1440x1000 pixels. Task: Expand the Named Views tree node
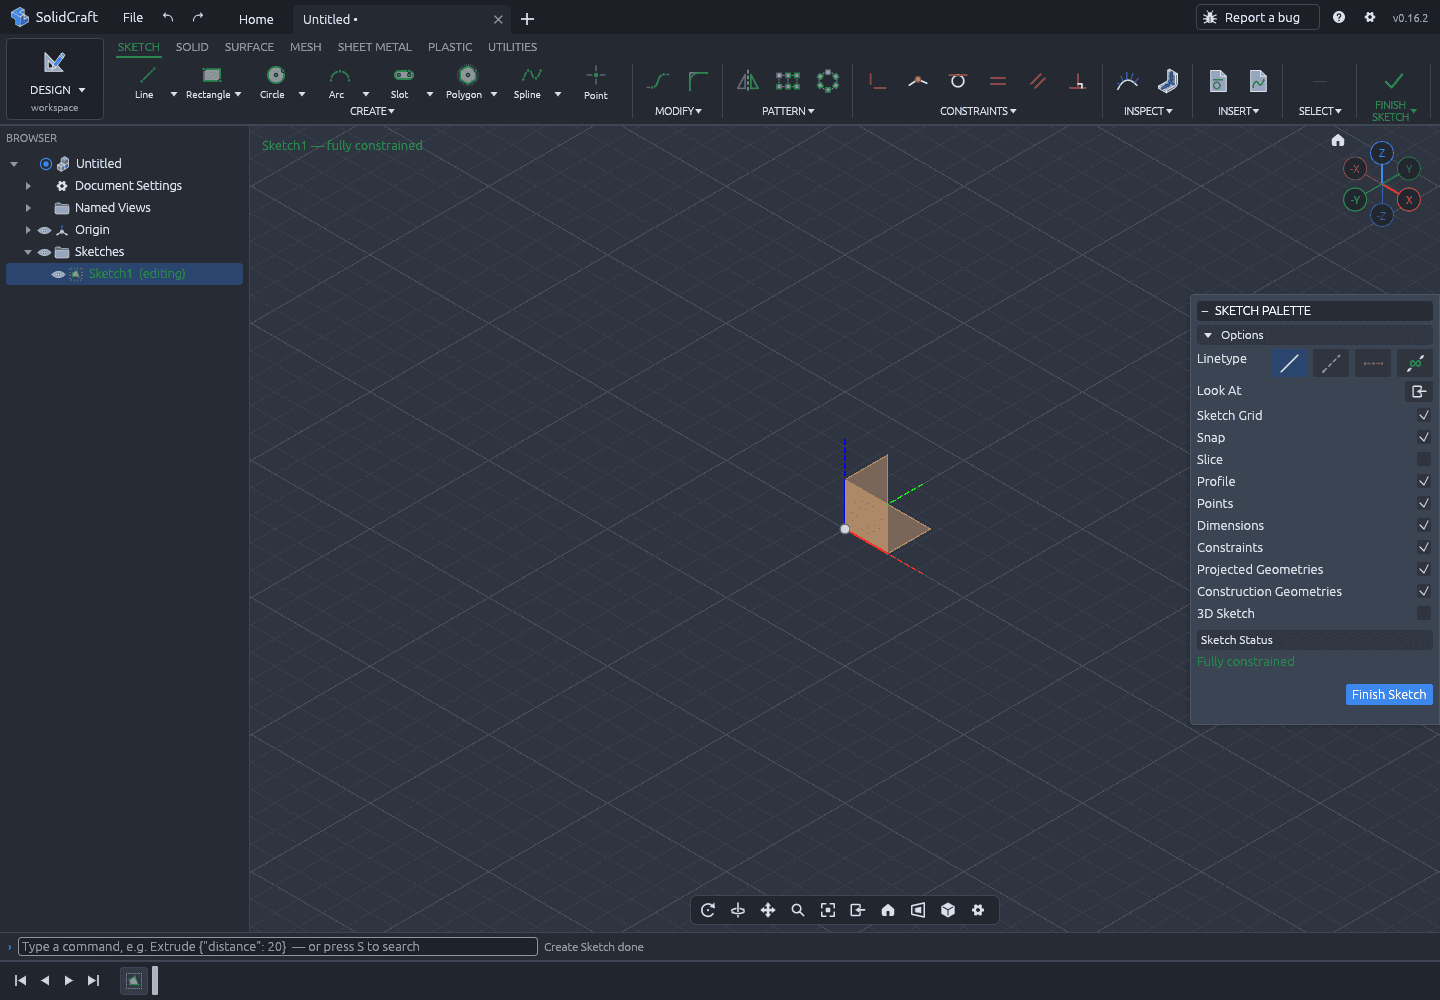[x=28, y=208]
